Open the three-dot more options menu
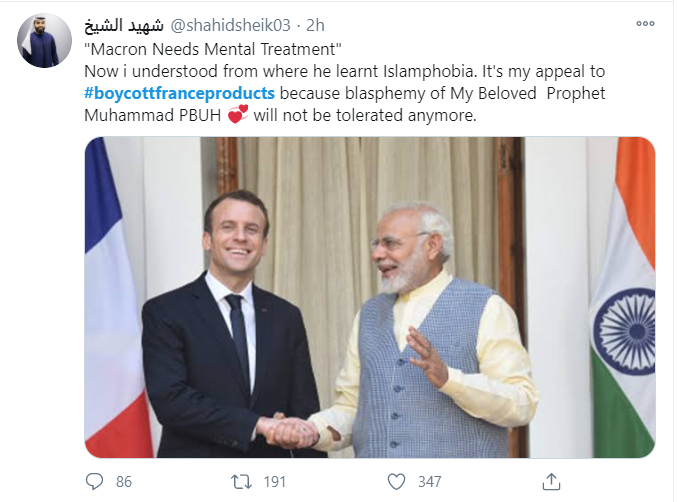The width and height of the screenshot is (677, 502). 646,24
